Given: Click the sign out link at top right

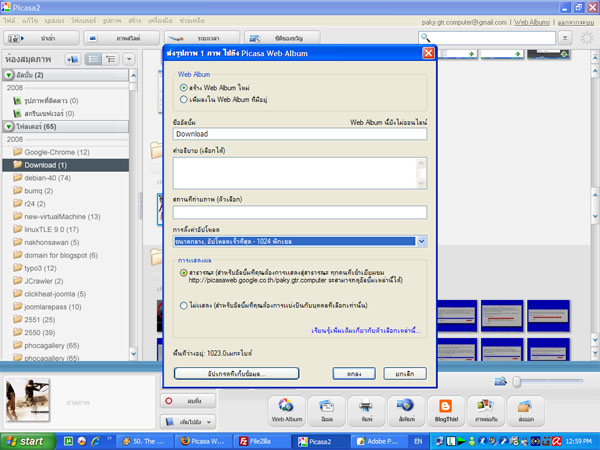Looking at the screenshot, I should point(576,23).
